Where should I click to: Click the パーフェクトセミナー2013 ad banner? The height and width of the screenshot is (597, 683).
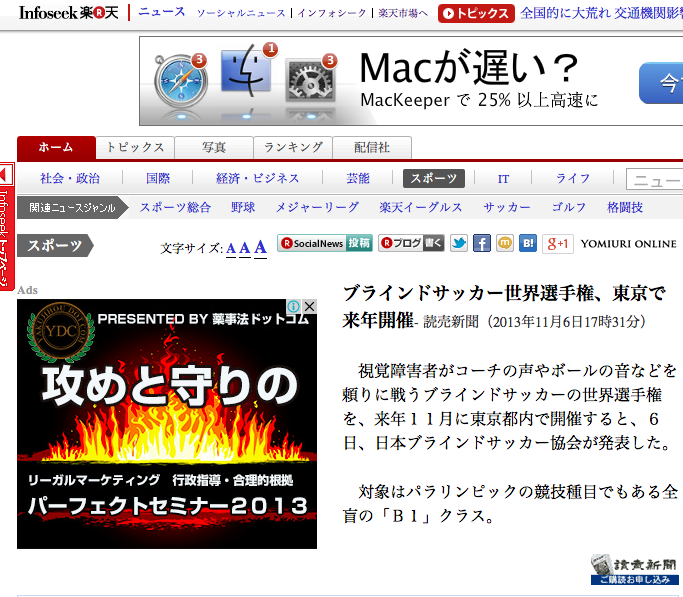click(167, 424)
